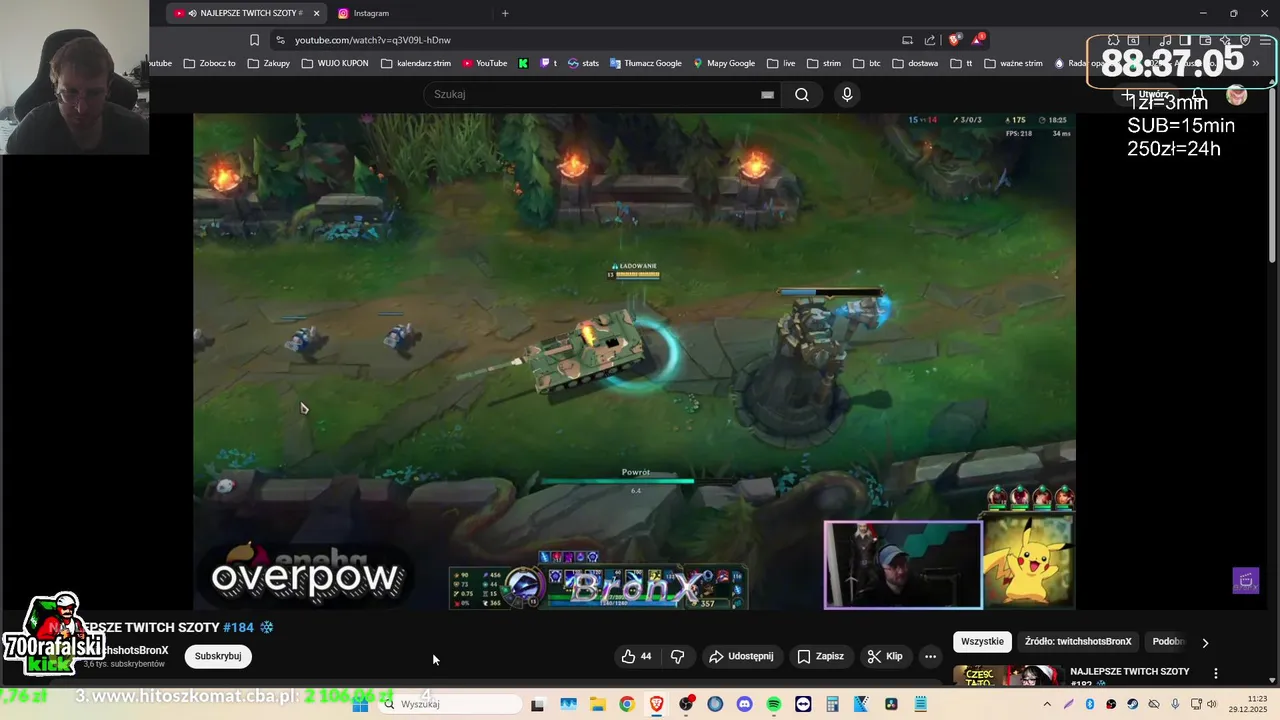Open Notepad from the taskbar

coord(921,704)
